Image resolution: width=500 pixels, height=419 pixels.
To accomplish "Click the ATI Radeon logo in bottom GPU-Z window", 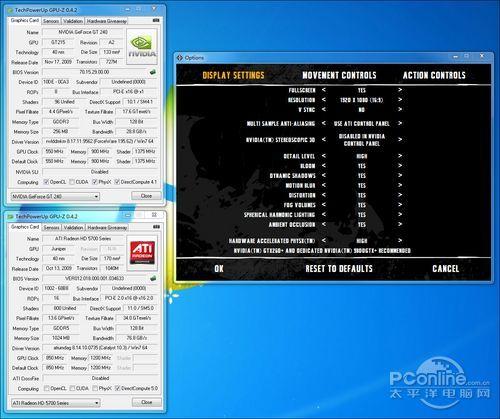I will [x=142, y=252].
